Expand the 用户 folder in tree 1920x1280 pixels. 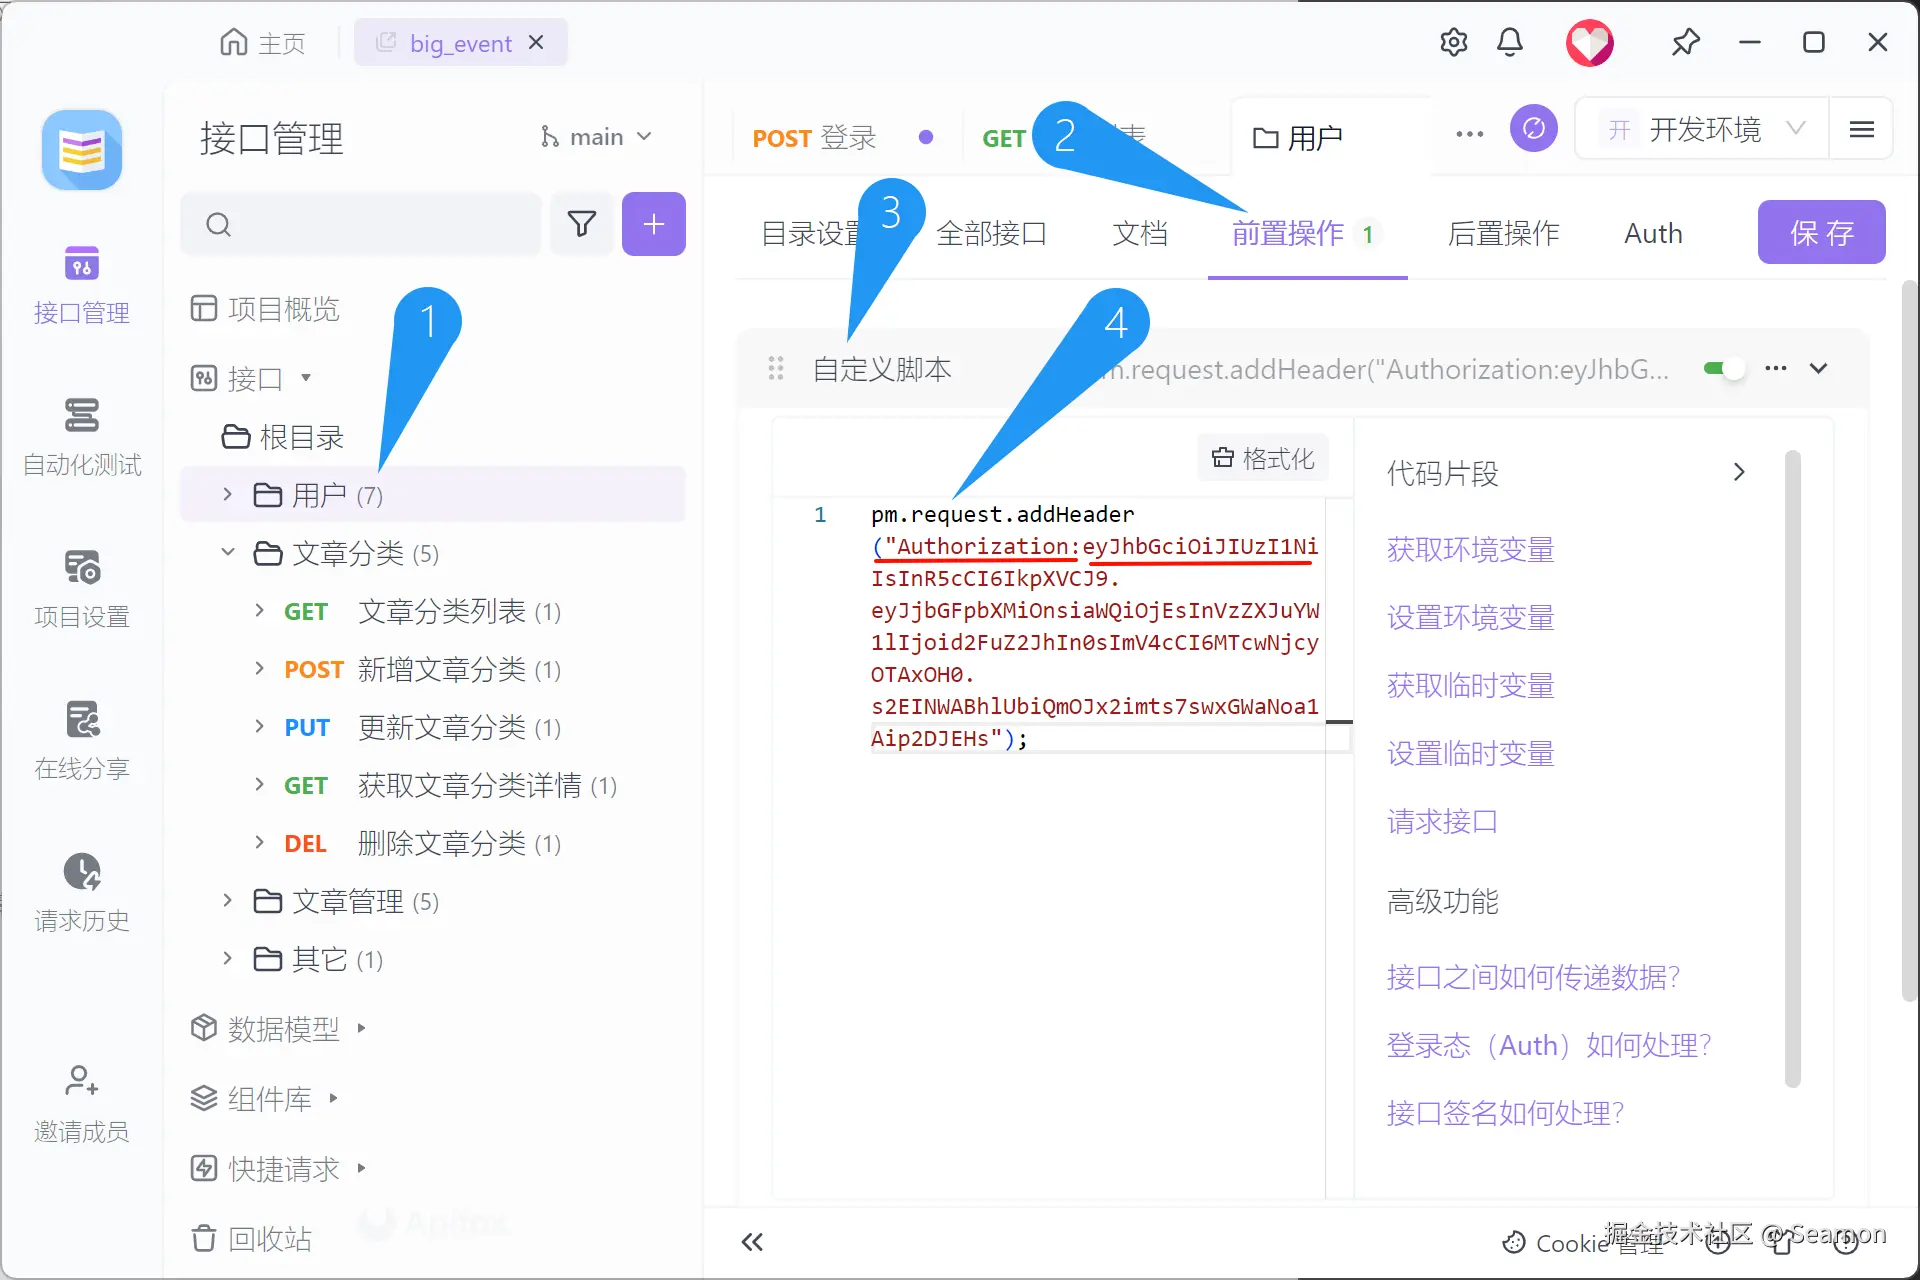[228, 495]
